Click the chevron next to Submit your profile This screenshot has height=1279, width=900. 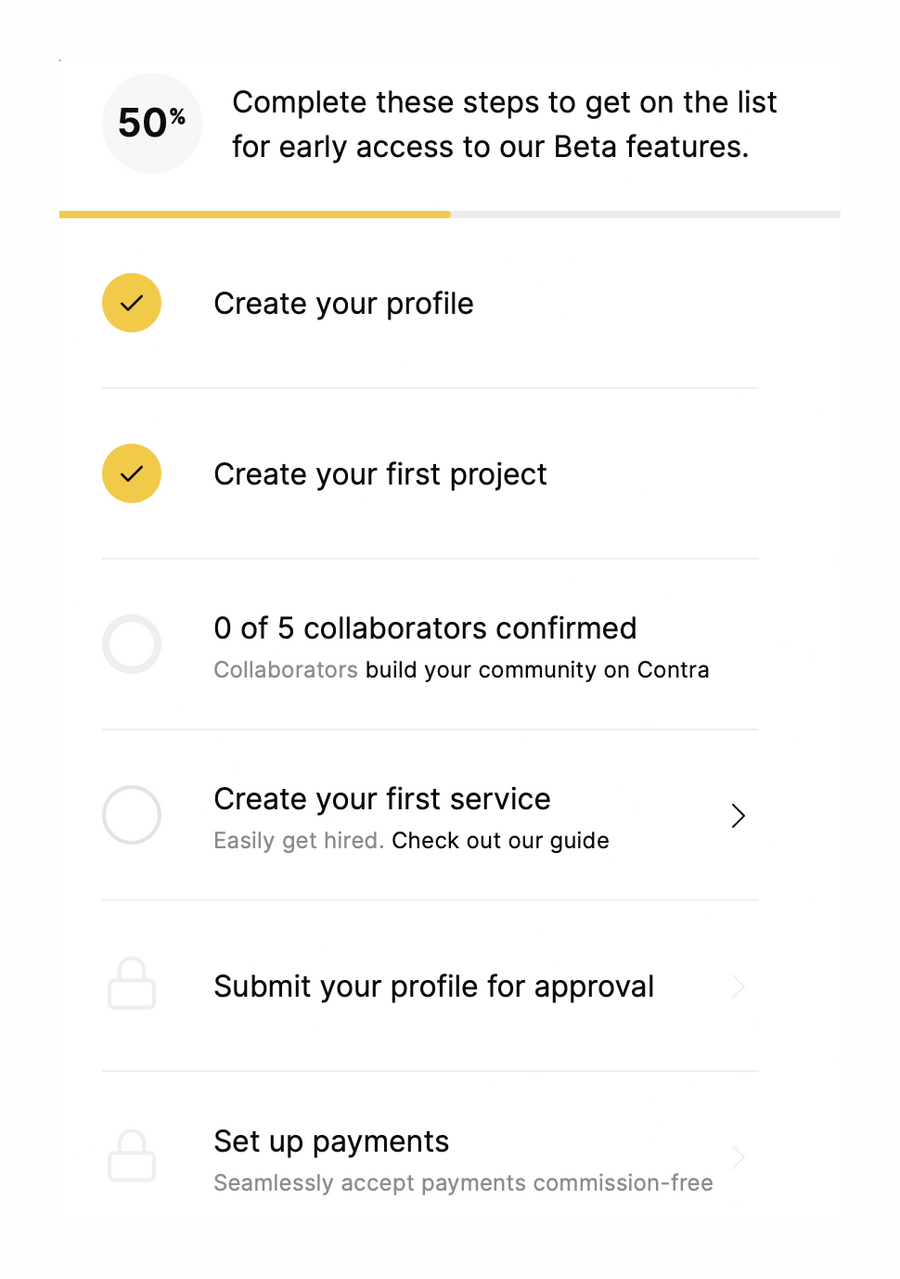pyautogui.click(x=738, y=987)
